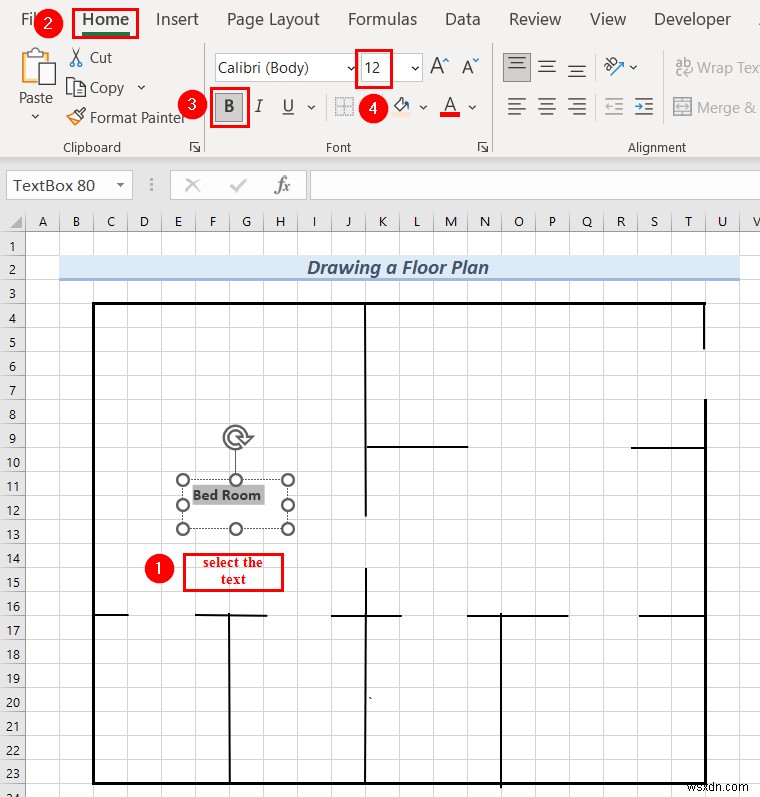Open the Review tab
This screenshot has width=760, height=797.
tap(535, 19)
